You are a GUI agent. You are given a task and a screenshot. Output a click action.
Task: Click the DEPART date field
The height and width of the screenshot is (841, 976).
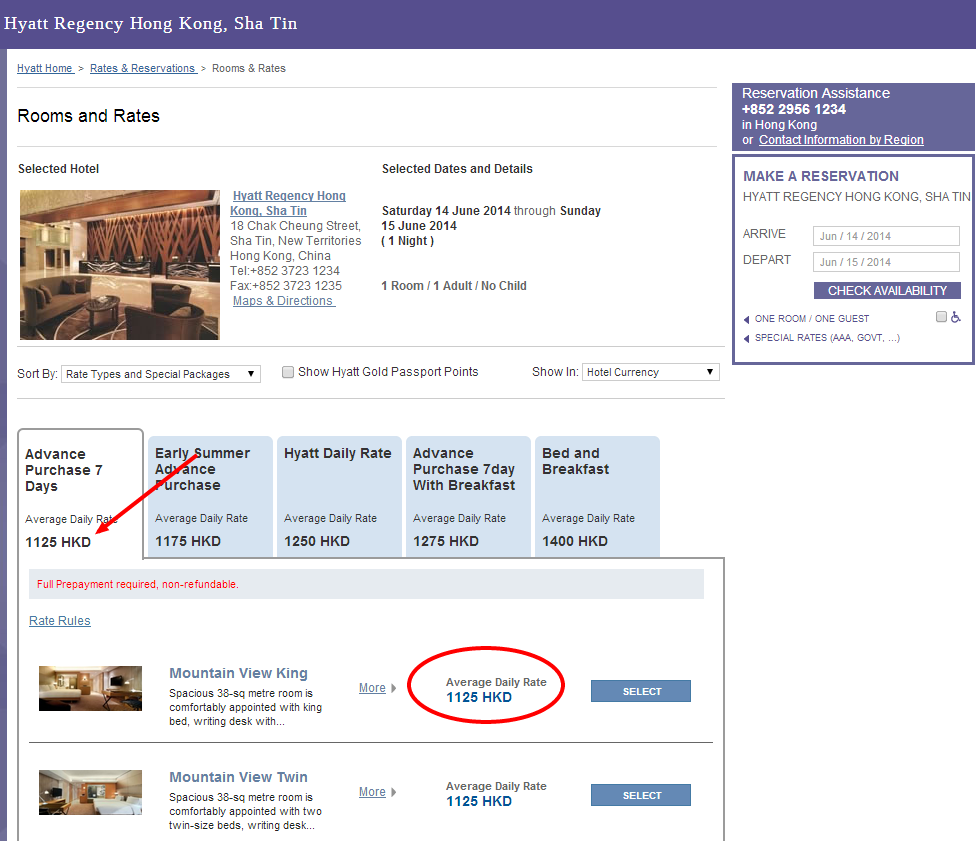click(886, 262)
